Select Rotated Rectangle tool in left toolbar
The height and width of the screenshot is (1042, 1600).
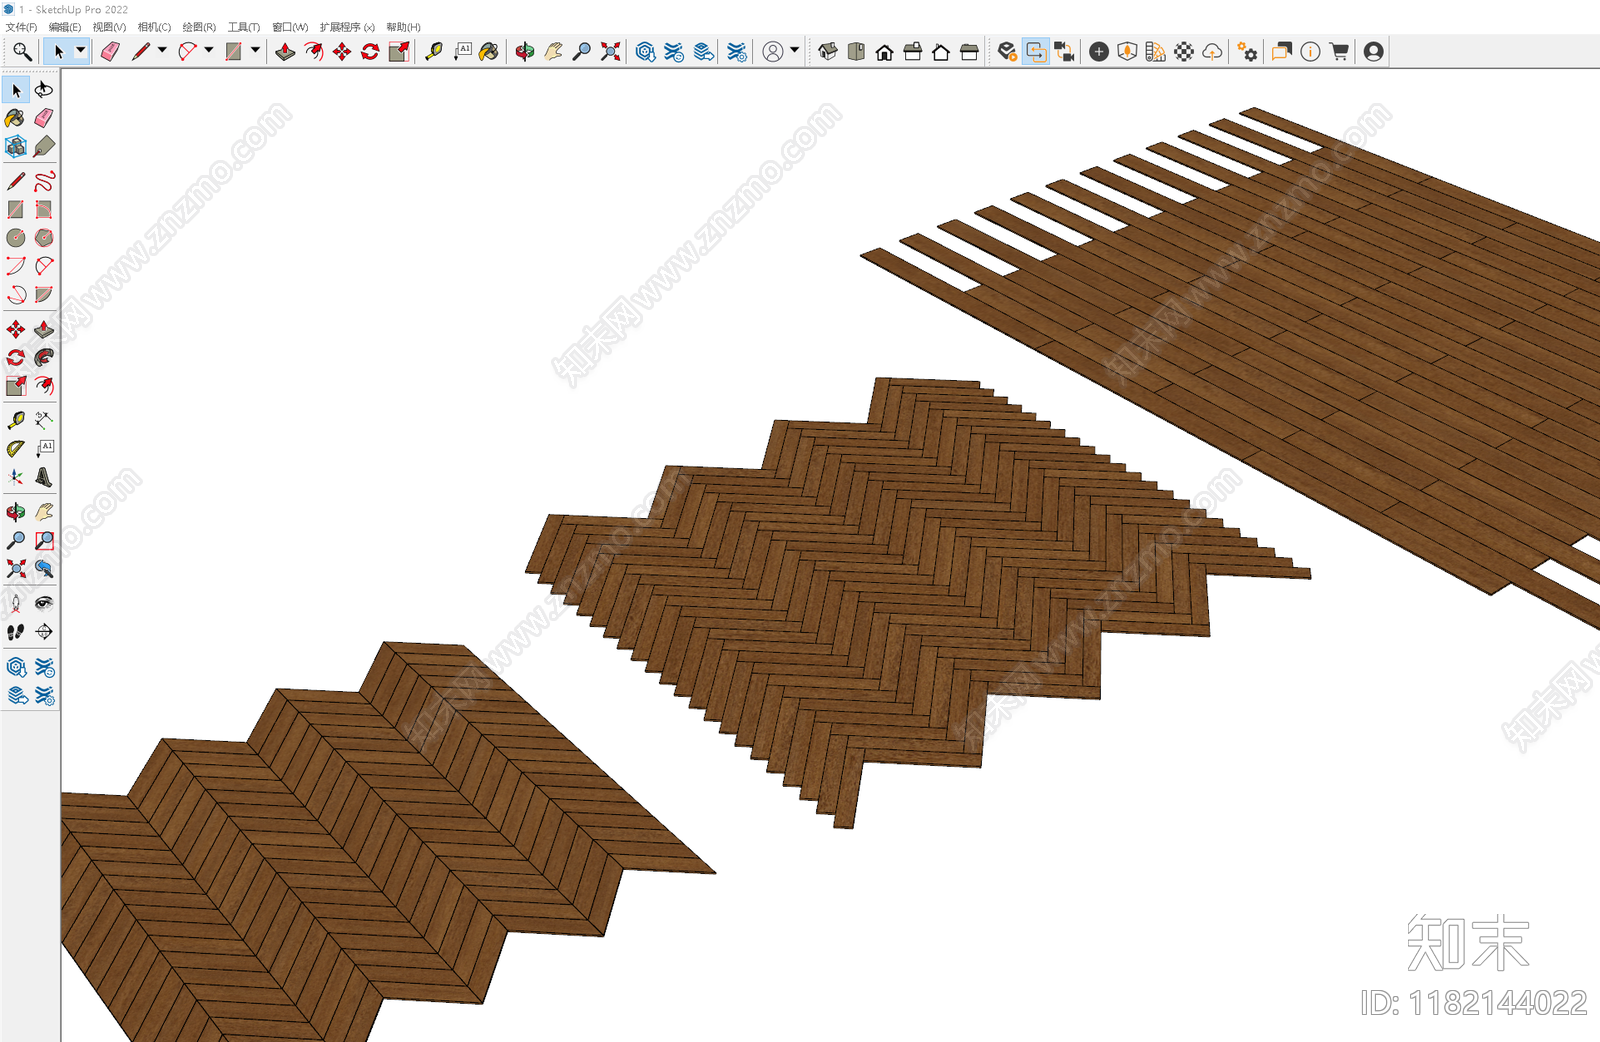coord(44,210)
